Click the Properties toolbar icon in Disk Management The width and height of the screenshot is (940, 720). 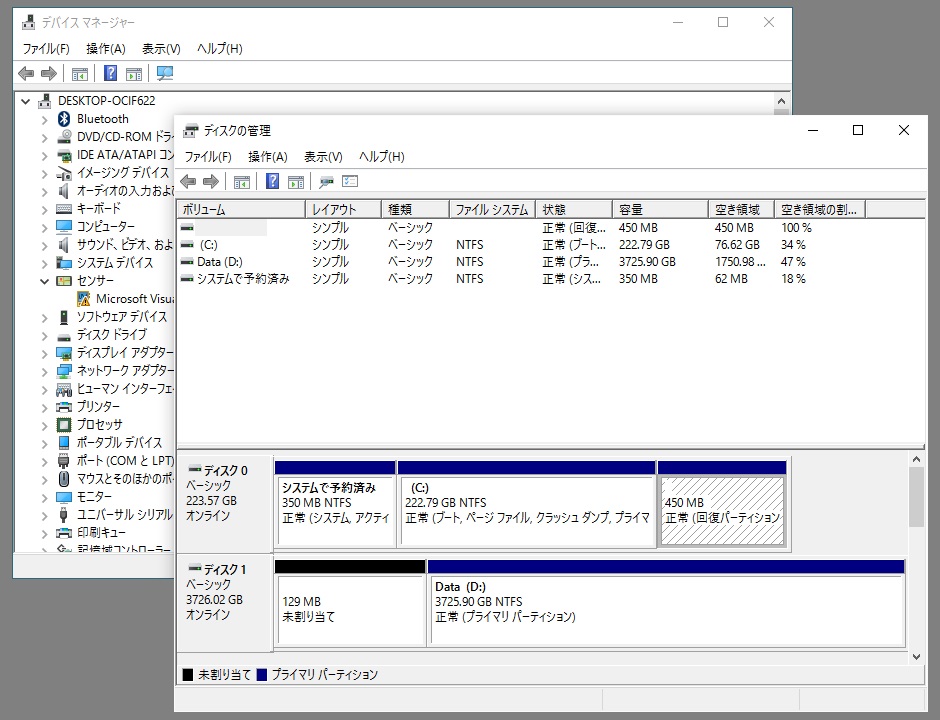click(326, 182)
